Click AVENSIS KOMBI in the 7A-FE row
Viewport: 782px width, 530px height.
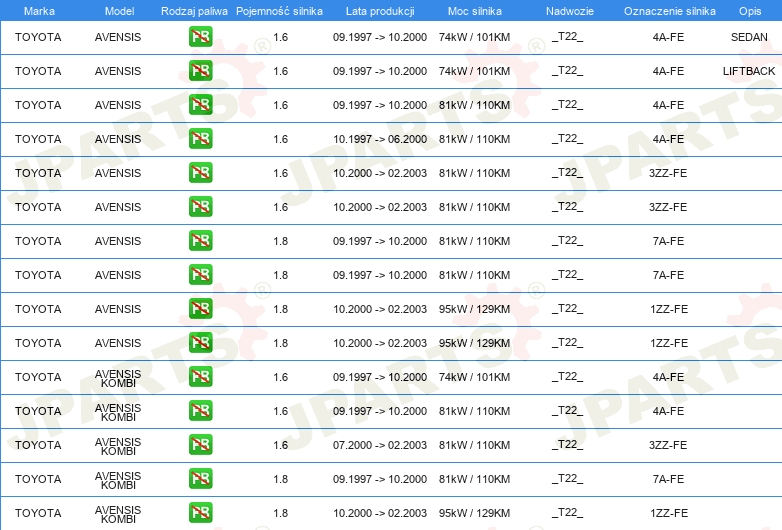point(118,480)
